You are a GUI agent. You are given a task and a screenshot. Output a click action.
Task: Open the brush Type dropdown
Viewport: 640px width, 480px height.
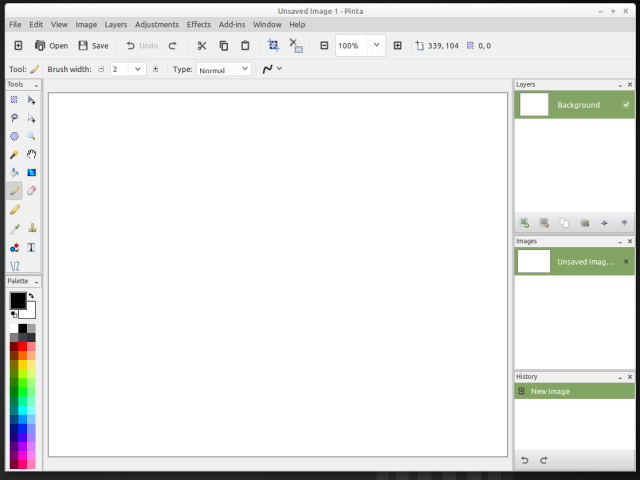pyautogui.click(x=224, y=69)
